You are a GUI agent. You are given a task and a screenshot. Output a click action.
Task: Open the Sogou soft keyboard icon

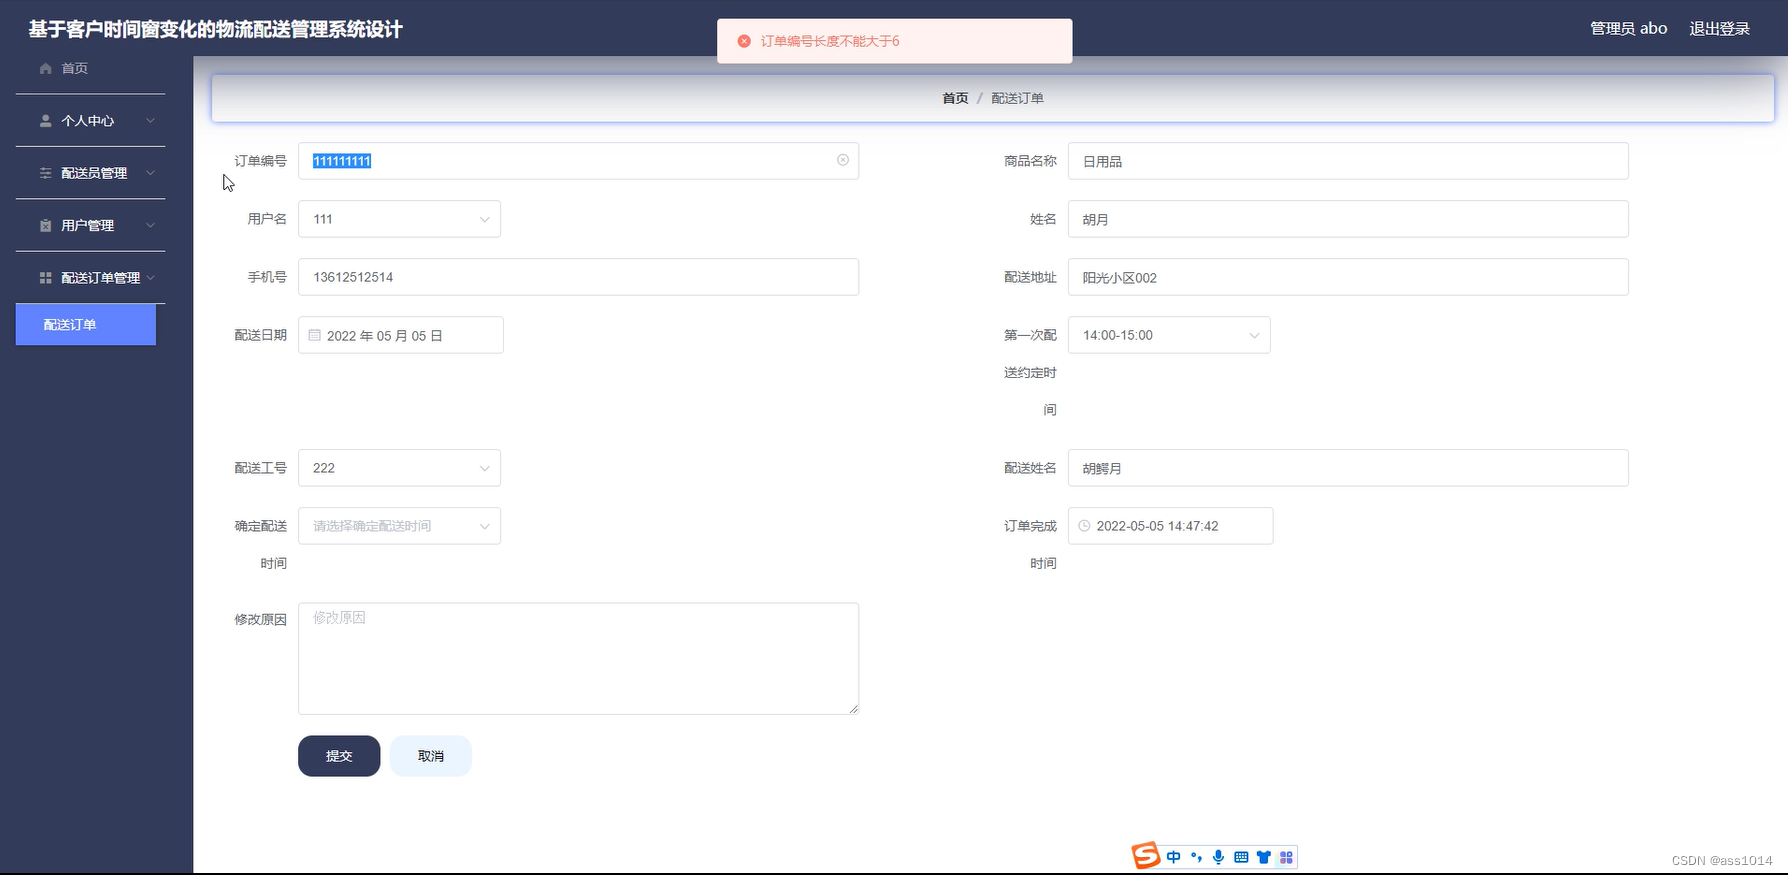pyautogui.click(x=1241, y=857)
